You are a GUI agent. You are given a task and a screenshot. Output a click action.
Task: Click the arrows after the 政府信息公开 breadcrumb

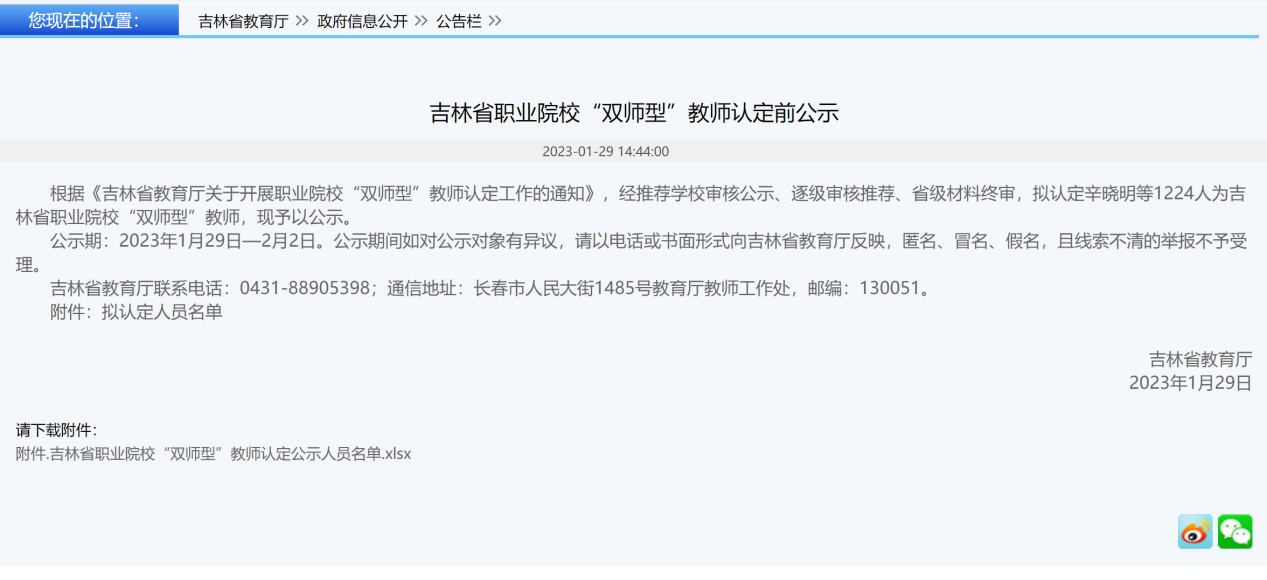[421, 21]
